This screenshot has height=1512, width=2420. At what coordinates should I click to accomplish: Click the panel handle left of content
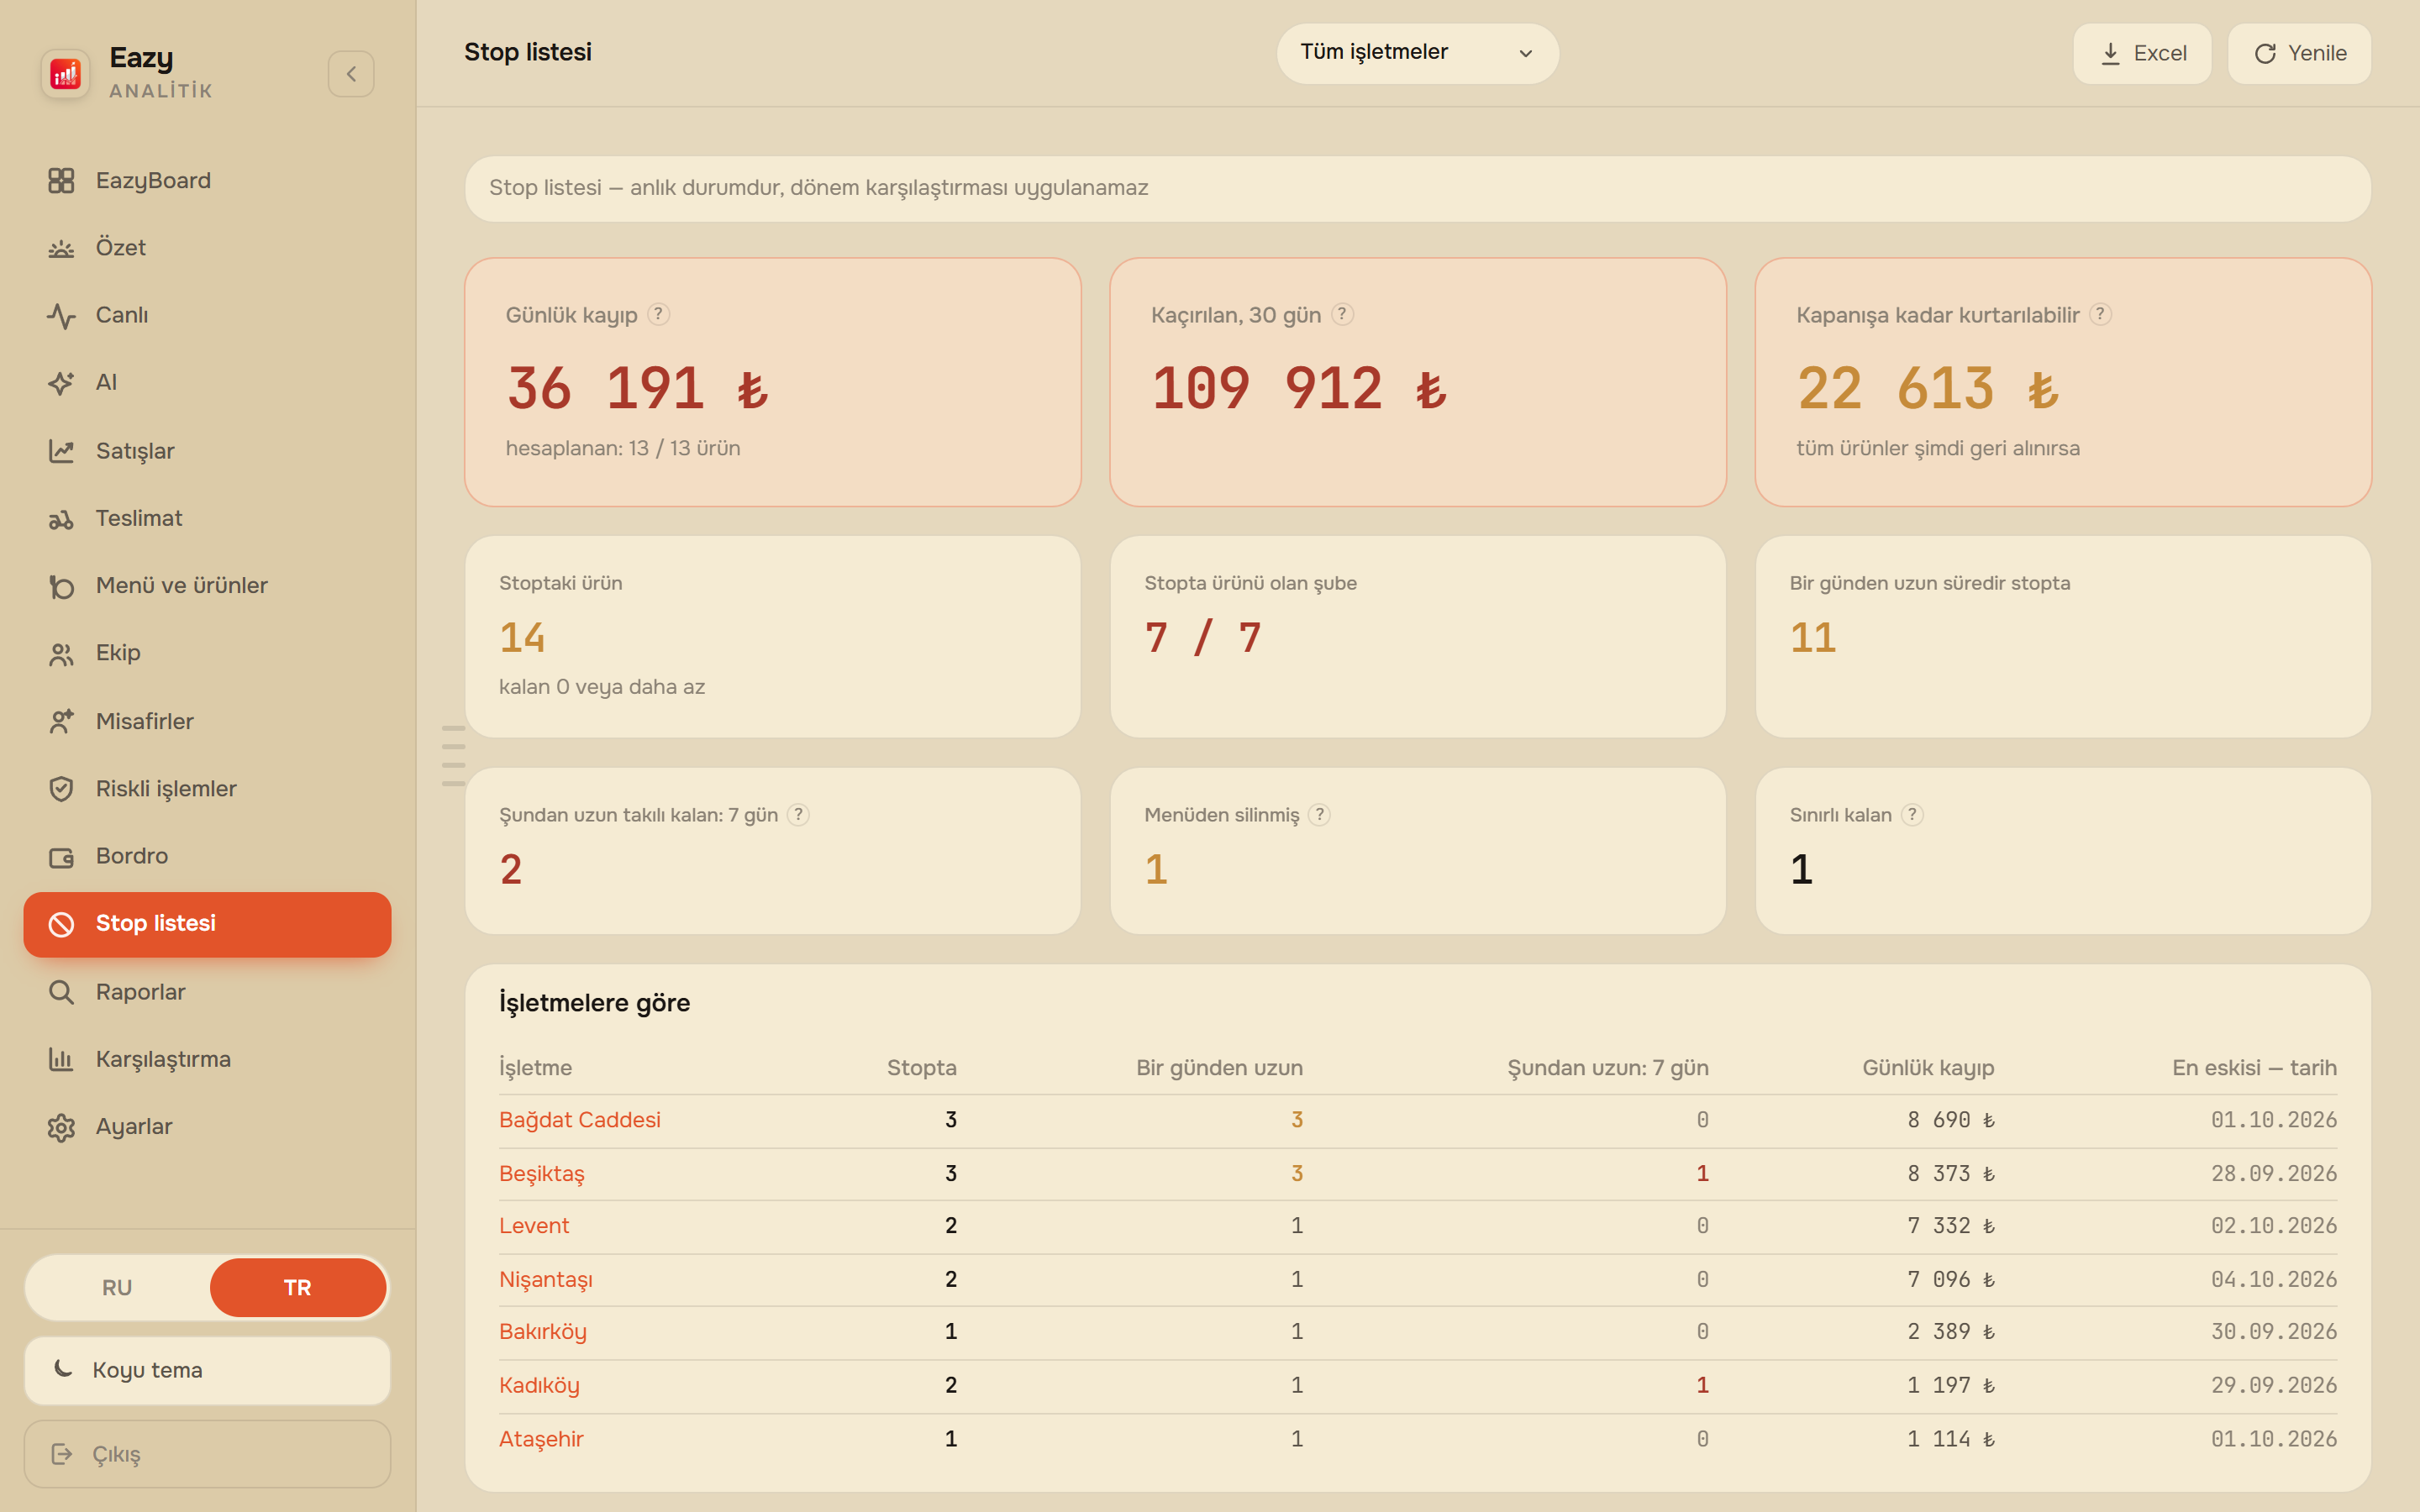(453, 756)
